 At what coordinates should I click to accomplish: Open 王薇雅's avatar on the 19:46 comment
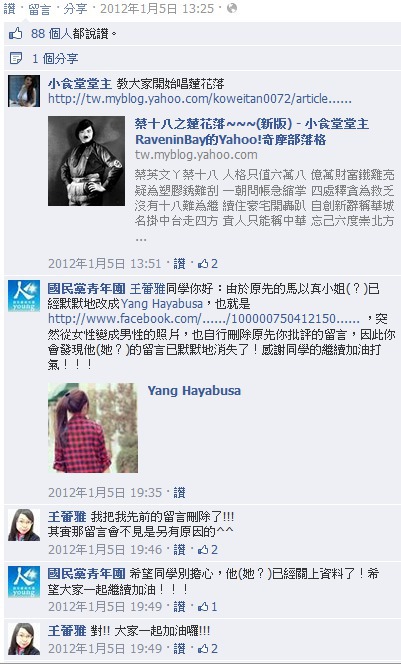[x=24, y=525]
